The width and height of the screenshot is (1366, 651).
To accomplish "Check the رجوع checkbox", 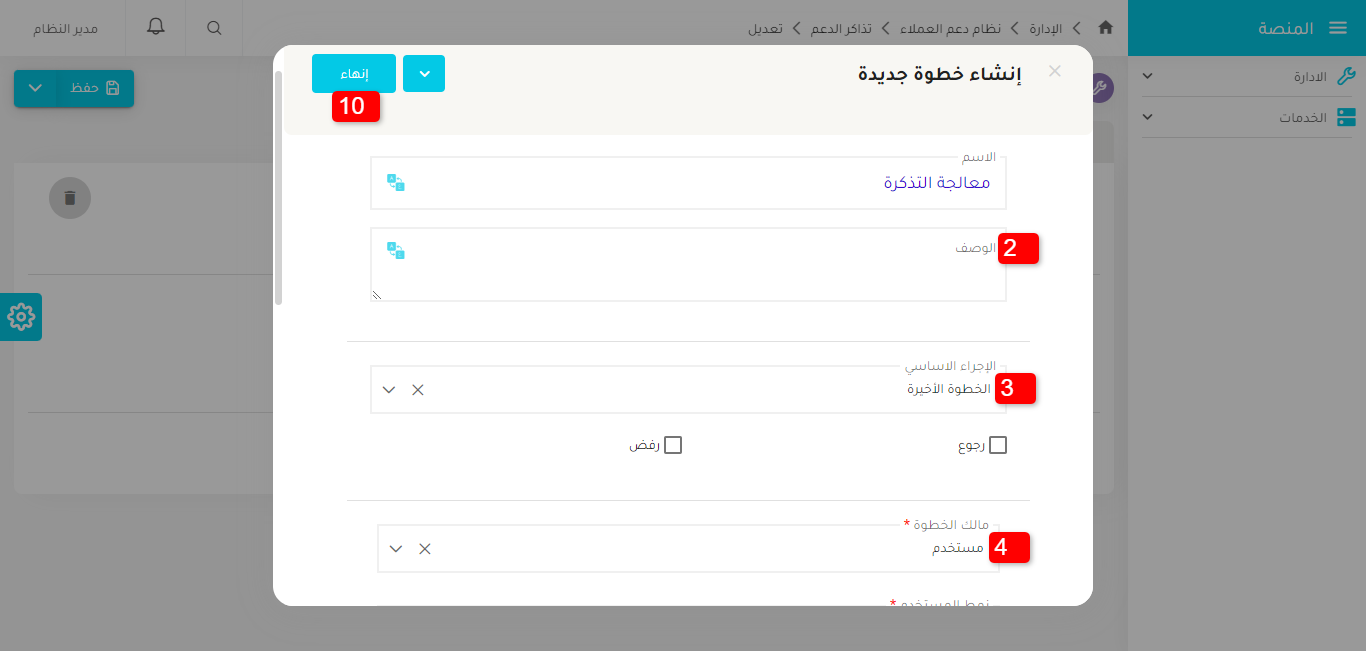I will click(996, 444).
